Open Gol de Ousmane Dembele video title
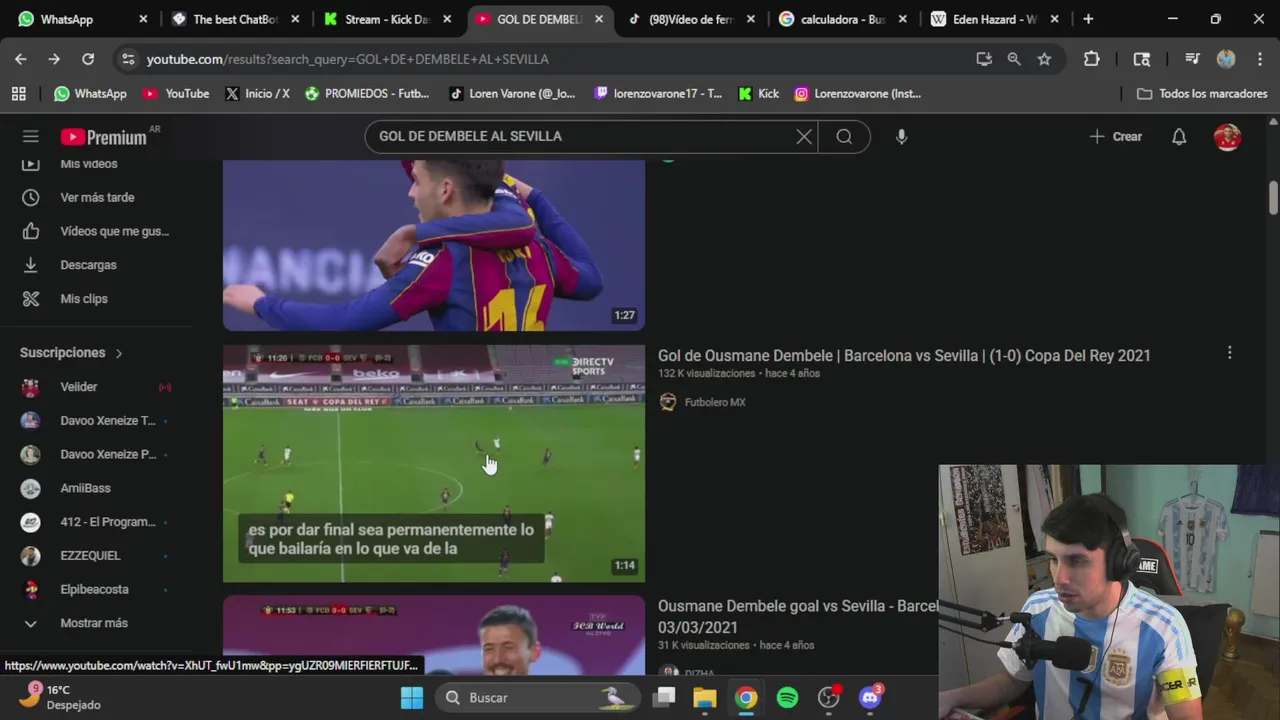 pos(904,356)
